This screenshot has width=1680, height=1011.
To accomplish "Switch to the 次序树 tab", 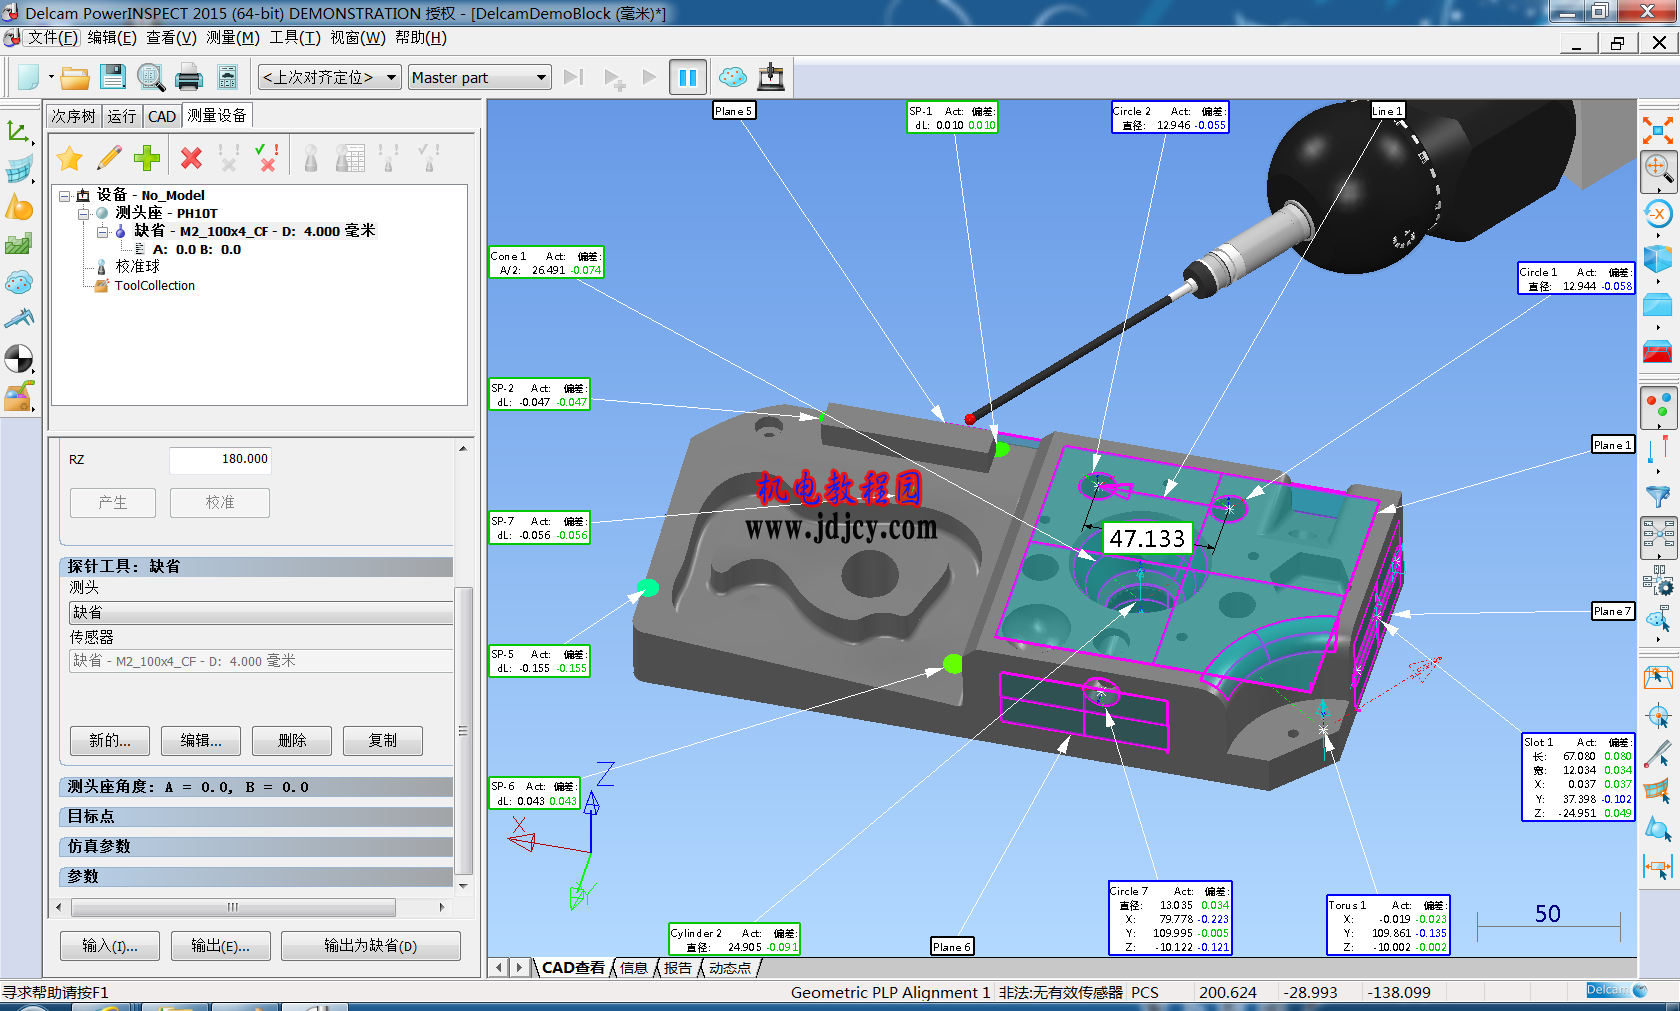I will pyautogui.click(x=74, y=116).
